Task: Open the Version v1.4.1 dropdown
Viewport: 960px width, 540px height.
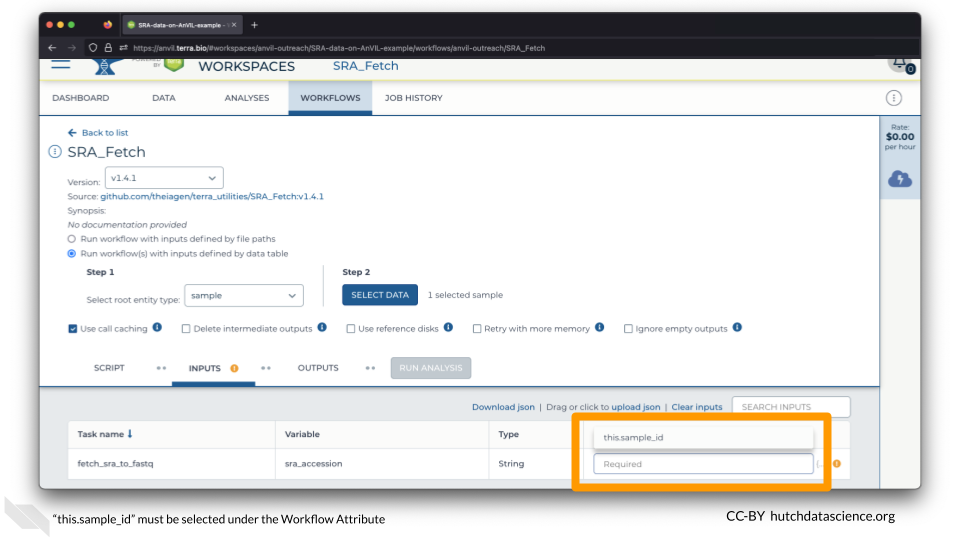Action: 164,178
